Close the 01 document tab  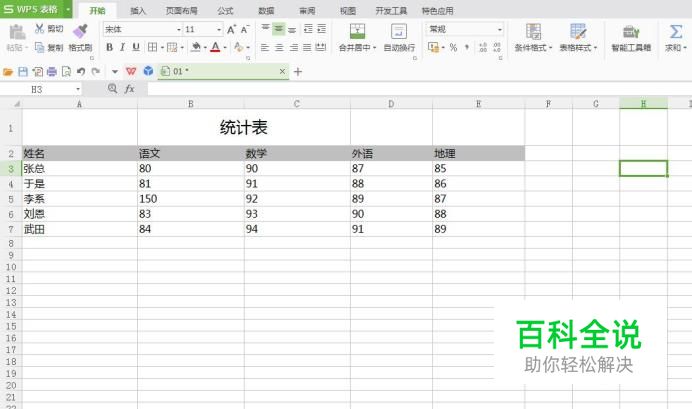point(282,71)
